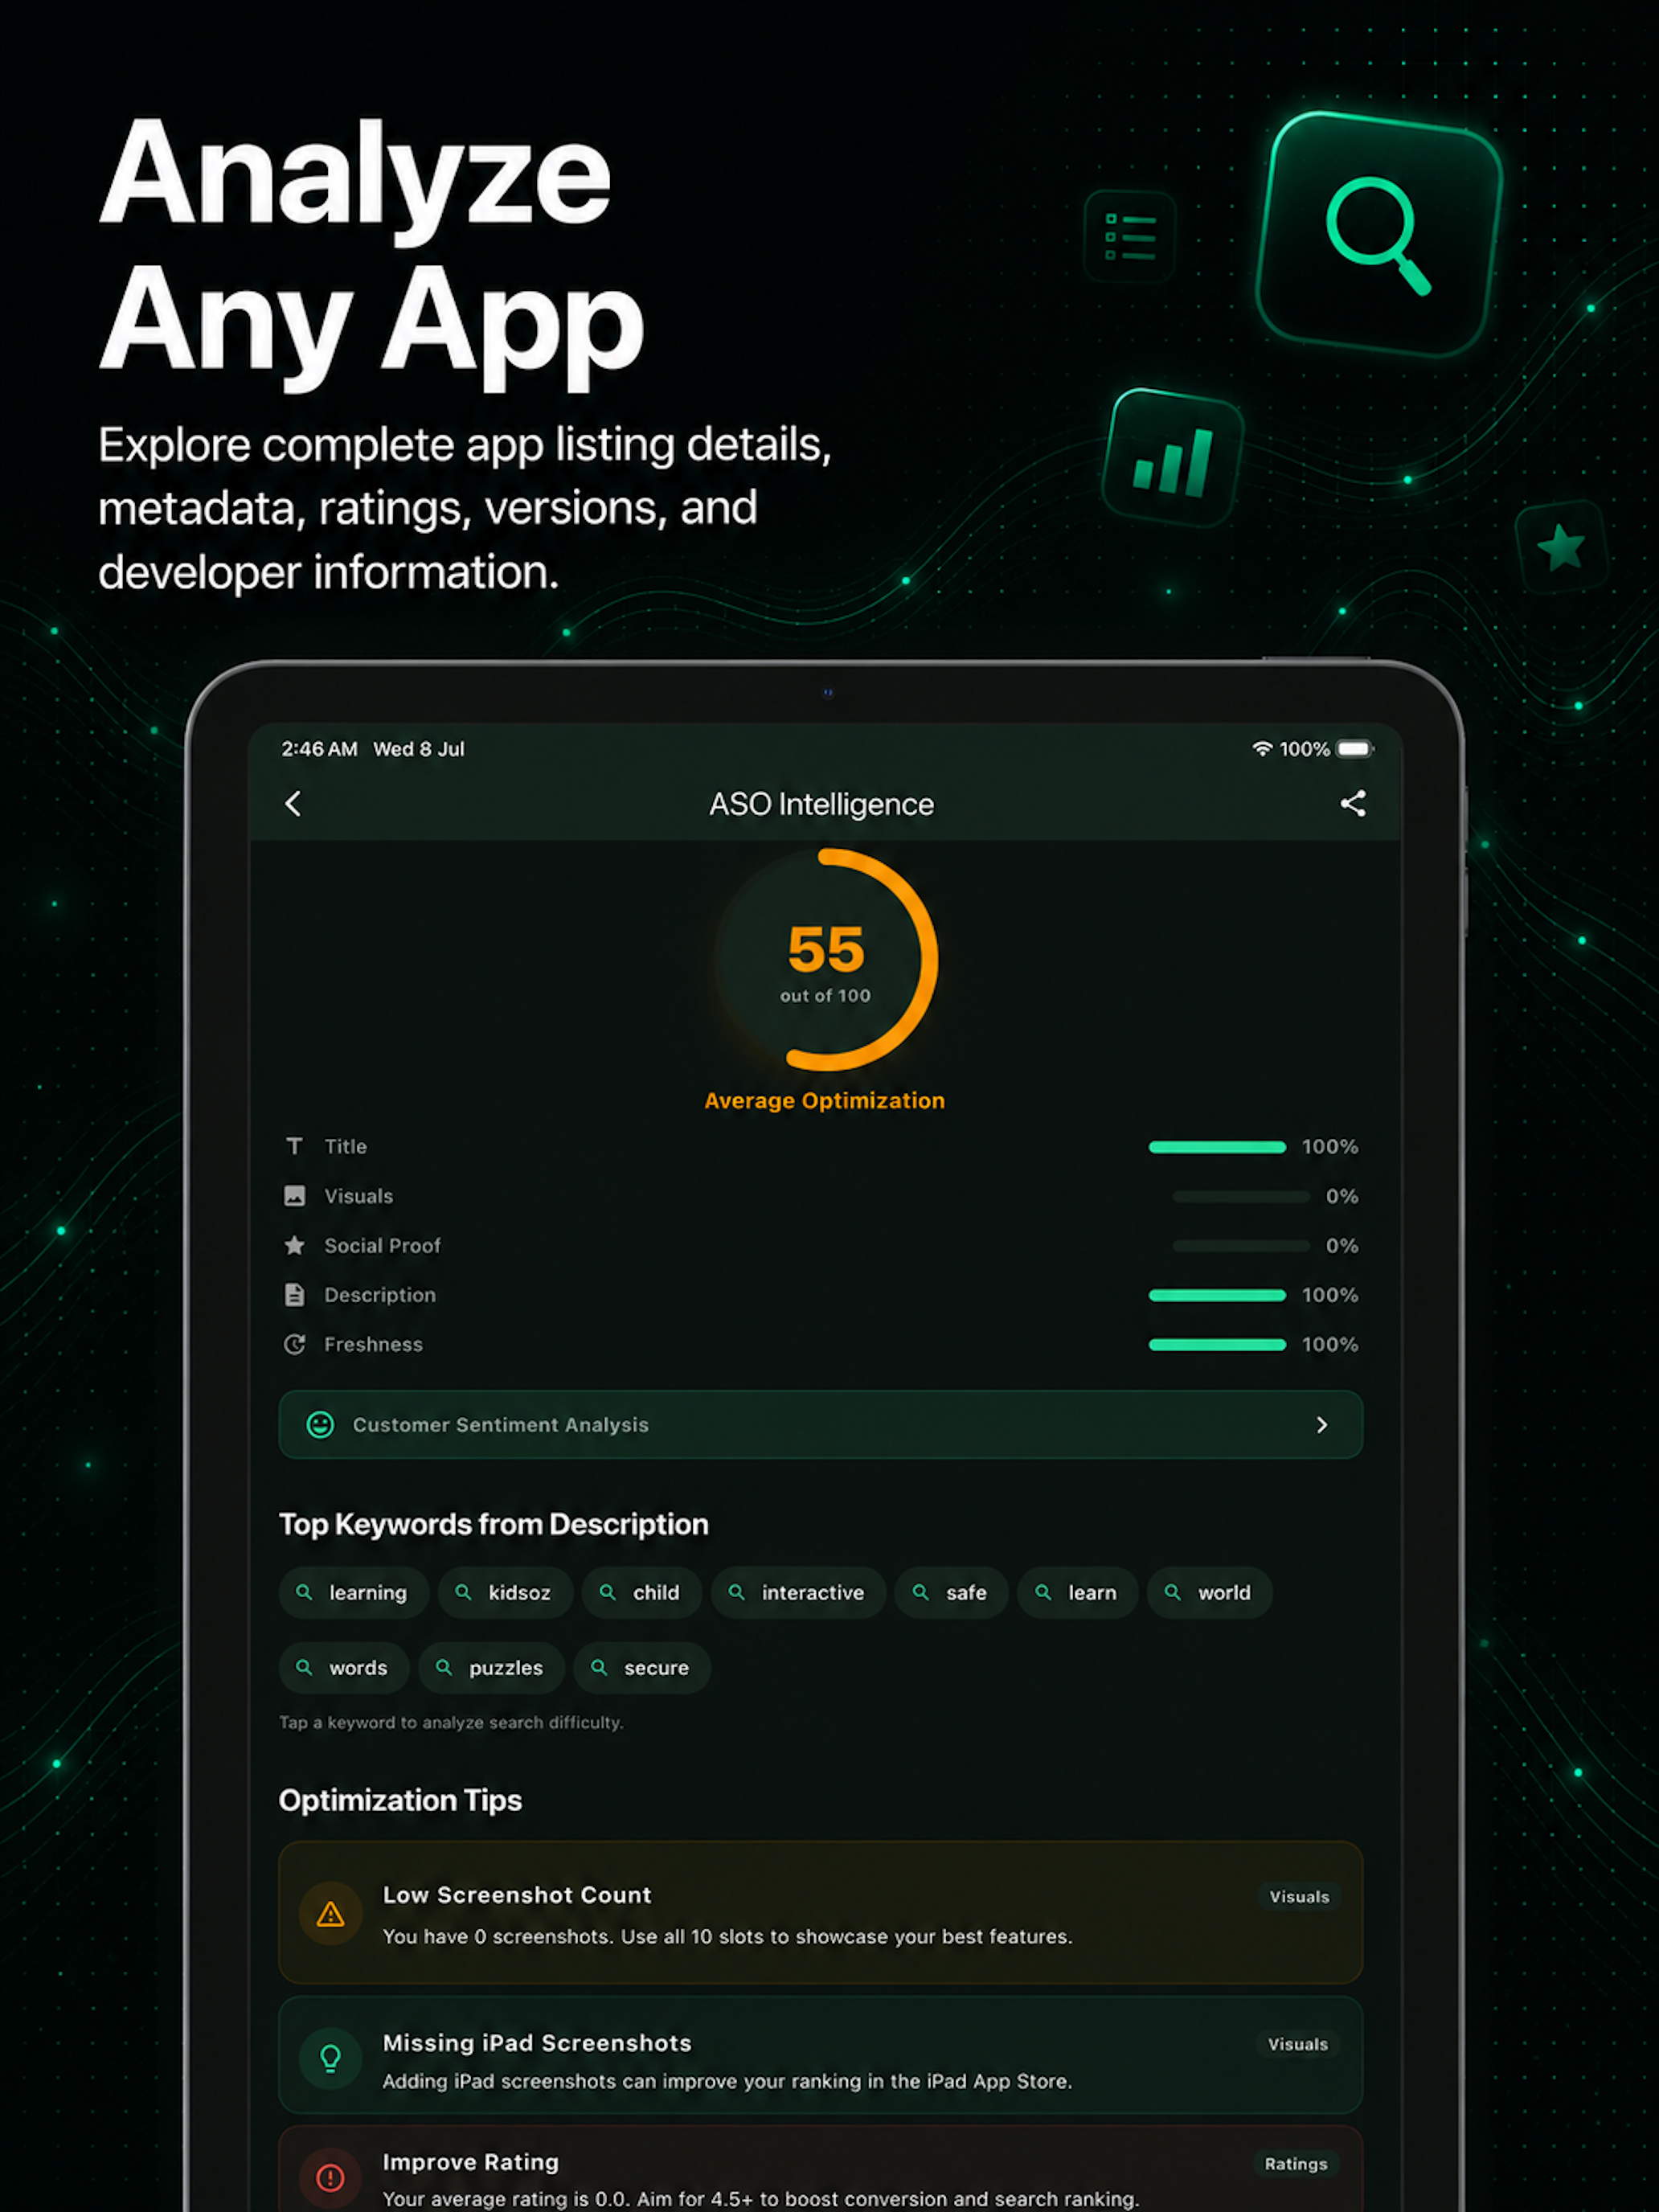
Task: Select the 'interactive' keyword chip
Action: point(799,1592)
